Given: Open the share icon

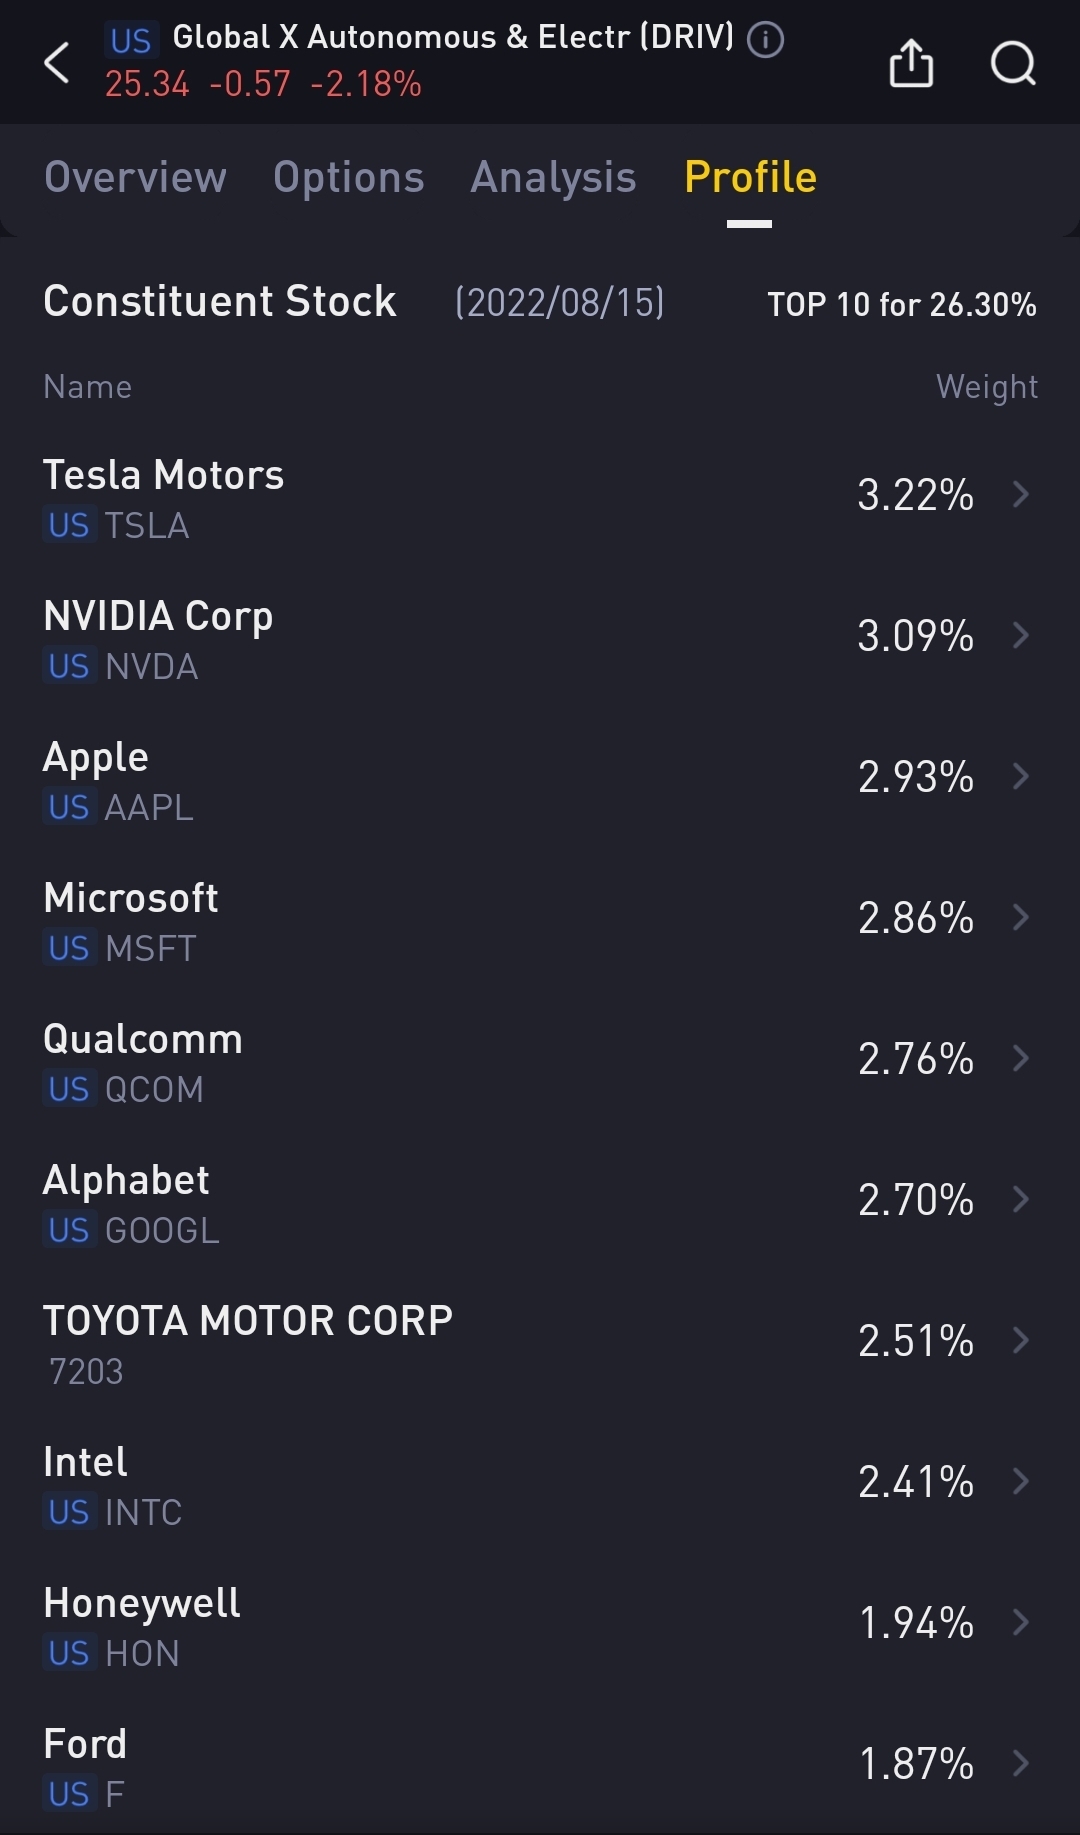Looking at the screenshot, I should point(911,63).
